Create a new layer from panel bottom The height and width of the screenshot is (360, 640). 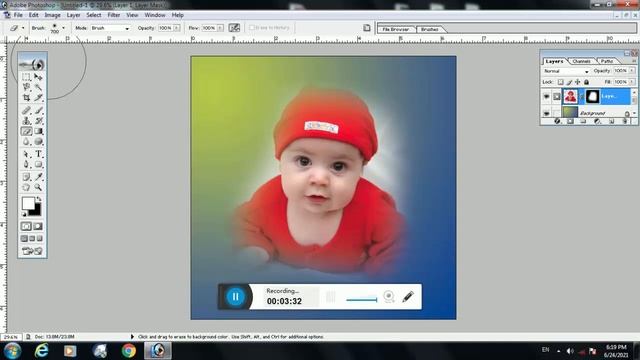611,122
